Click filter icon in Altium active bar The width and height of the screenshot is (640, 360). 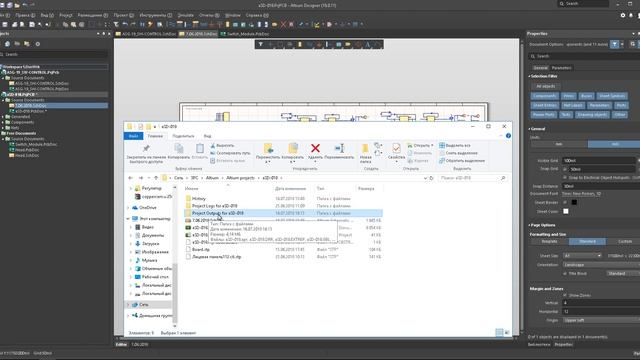(260, 44)
